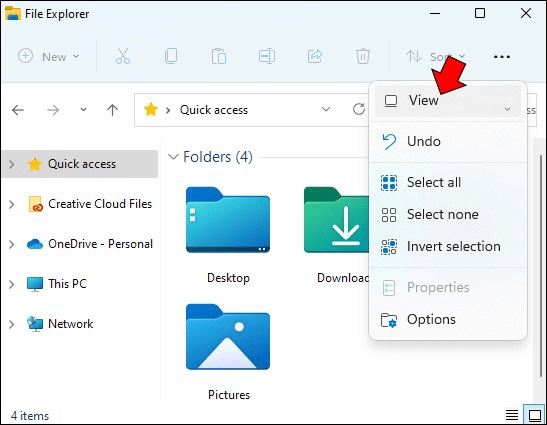Screen dimensions: 547x425
Task: Click the vertical scrollbar on right edge
Action: coord(540,265)
